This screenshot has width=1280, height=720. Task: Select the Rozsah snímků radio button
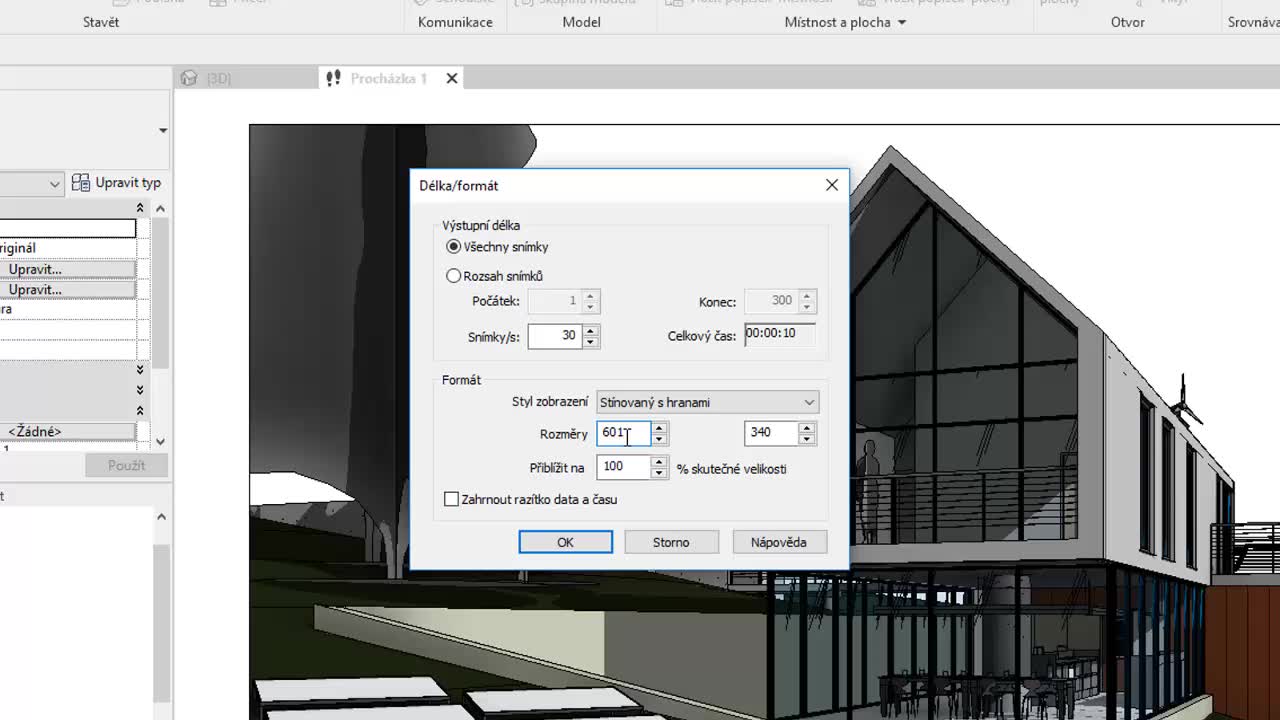454,276
